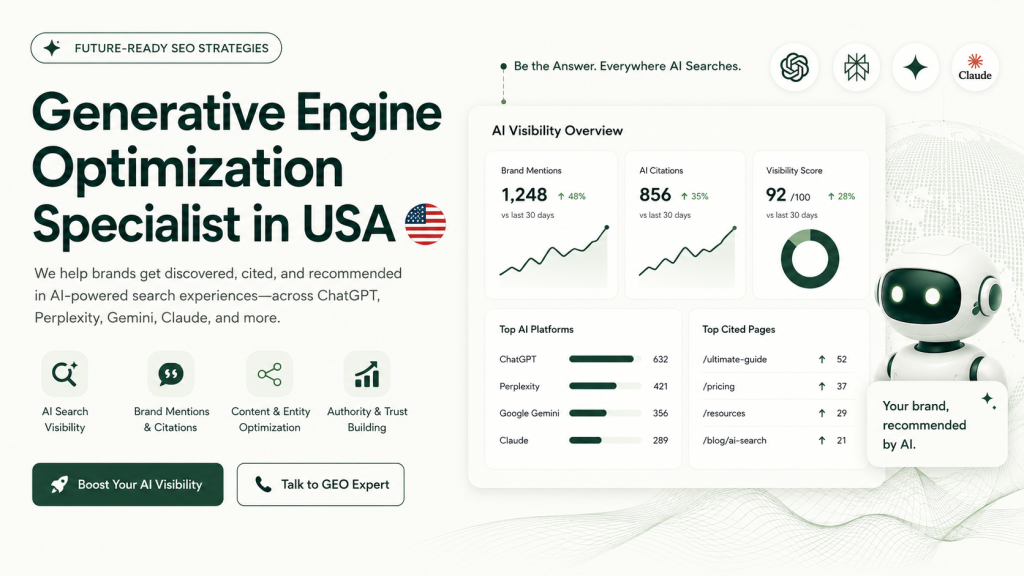
Task: Open the /blog/ai-search cited page
Action: 735,440
